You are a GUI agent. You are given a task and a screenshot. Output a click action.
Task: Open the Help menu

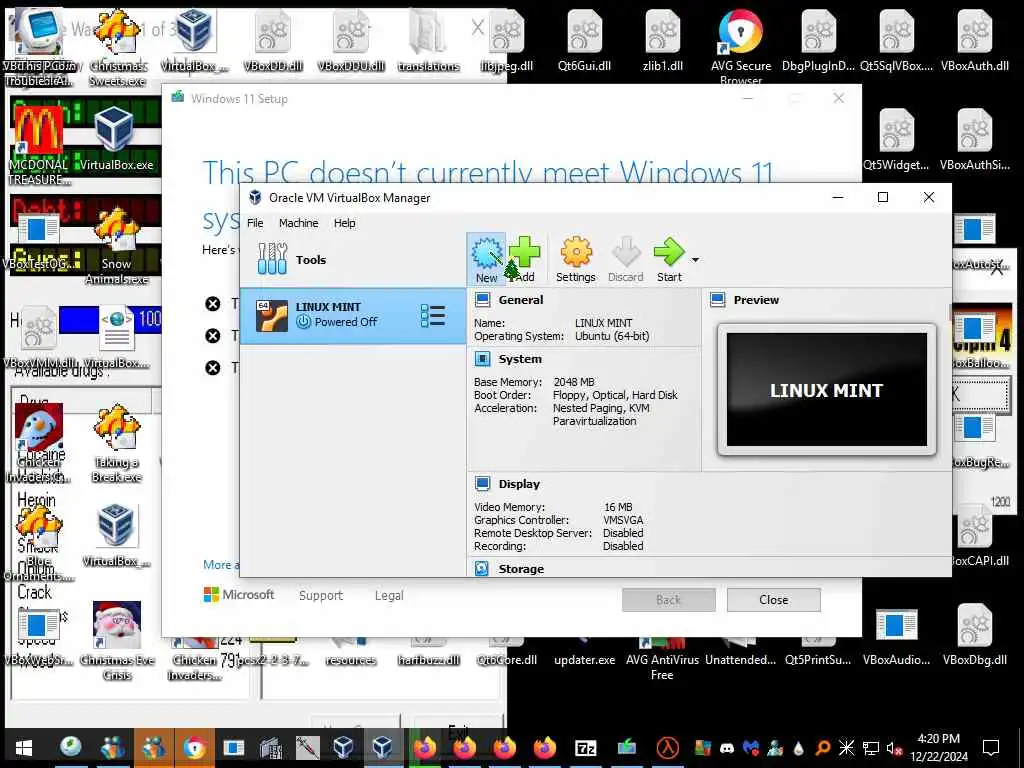click(x=345, y=223)
